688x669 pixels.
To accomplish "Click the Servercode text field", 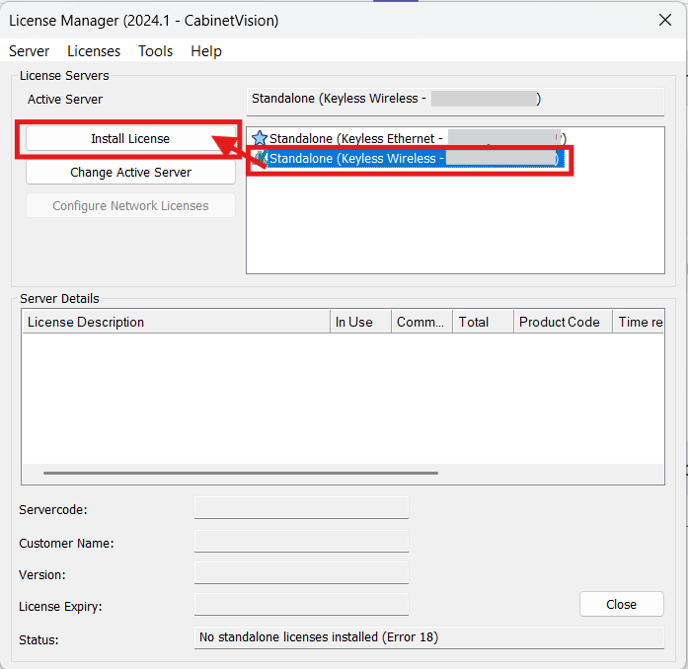I will pos(301,509).
